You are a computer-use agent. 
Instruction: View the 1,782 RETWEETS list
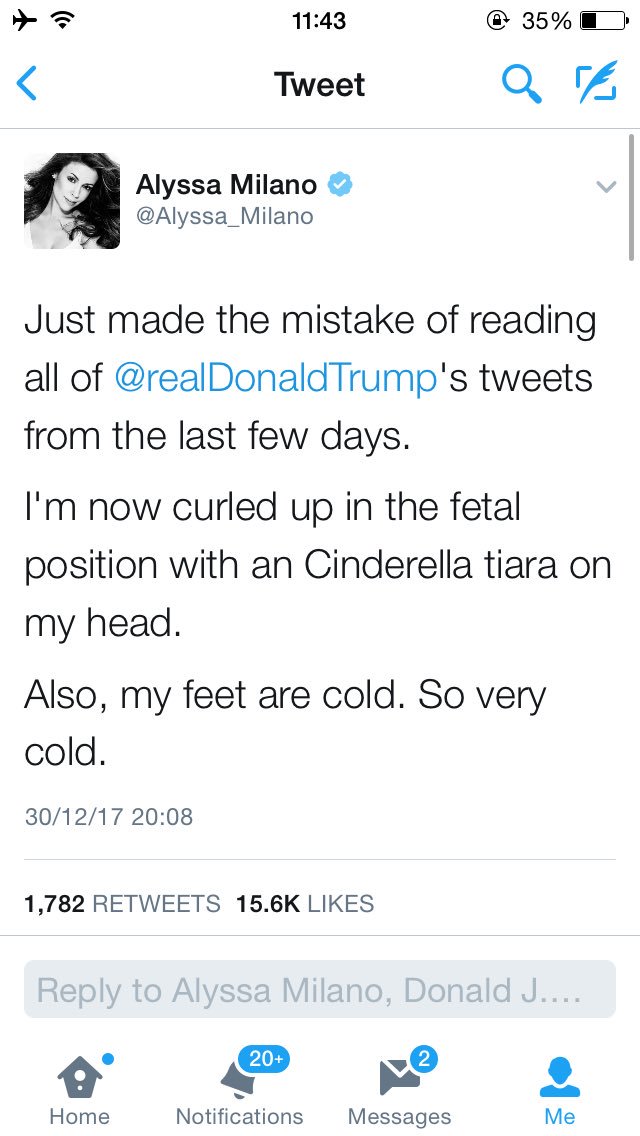click(x=122, y=903)
